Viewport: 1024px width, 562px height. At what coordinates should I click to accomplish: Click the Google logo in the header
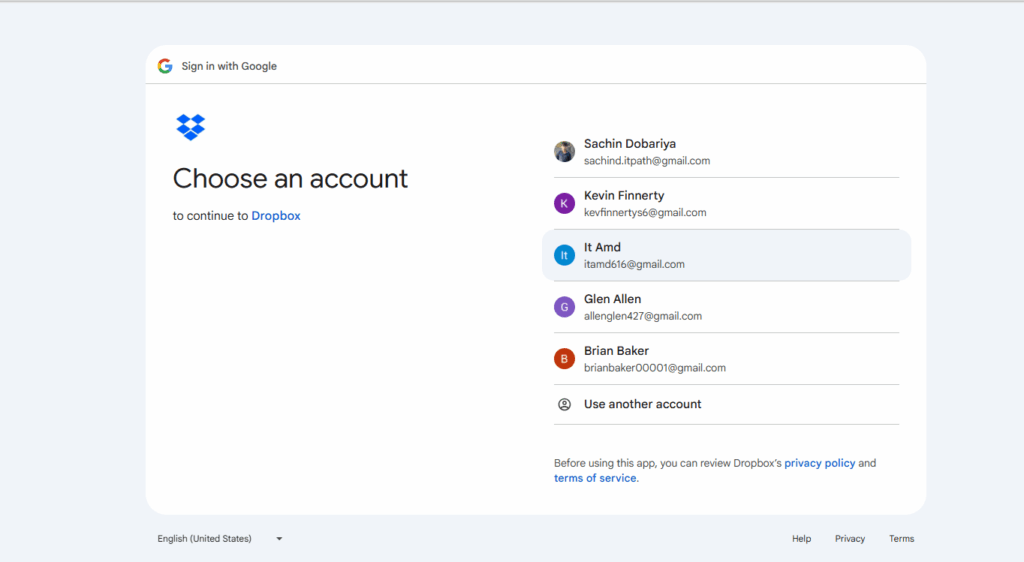[165, 66]
